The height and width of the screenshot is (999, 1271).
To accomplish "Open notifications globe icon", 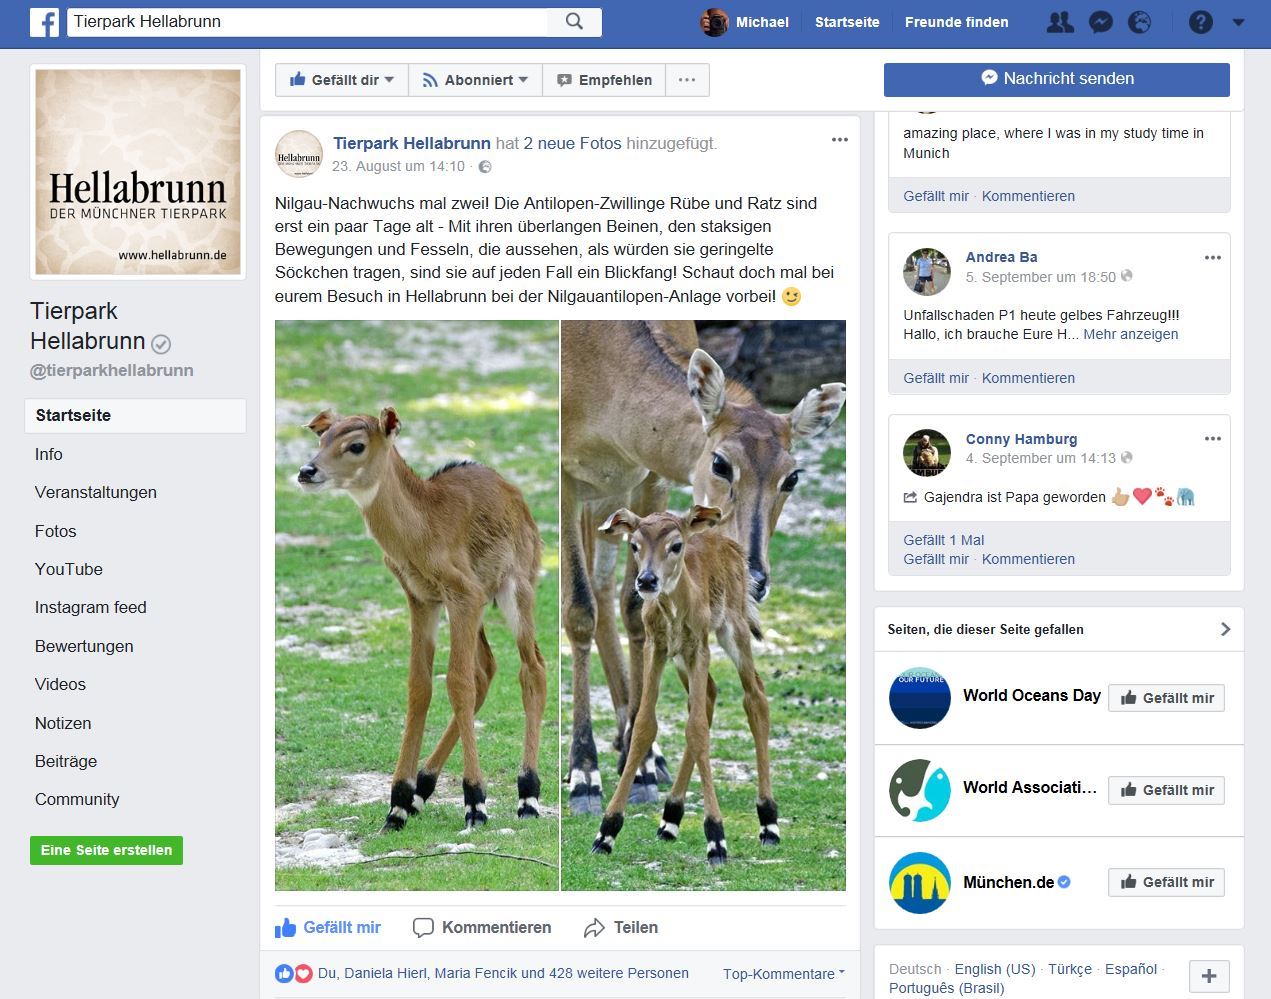I will point(1139,22).
